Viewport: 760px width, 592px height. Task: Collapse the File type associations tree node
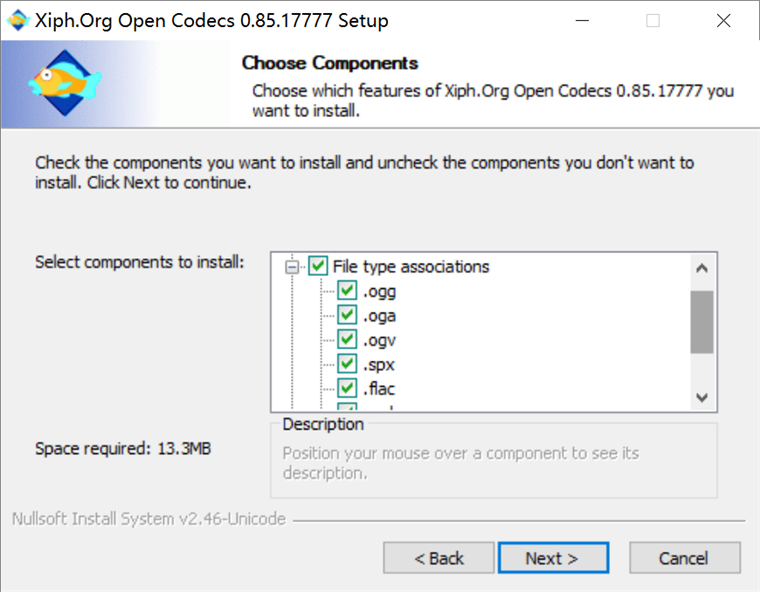292,267
